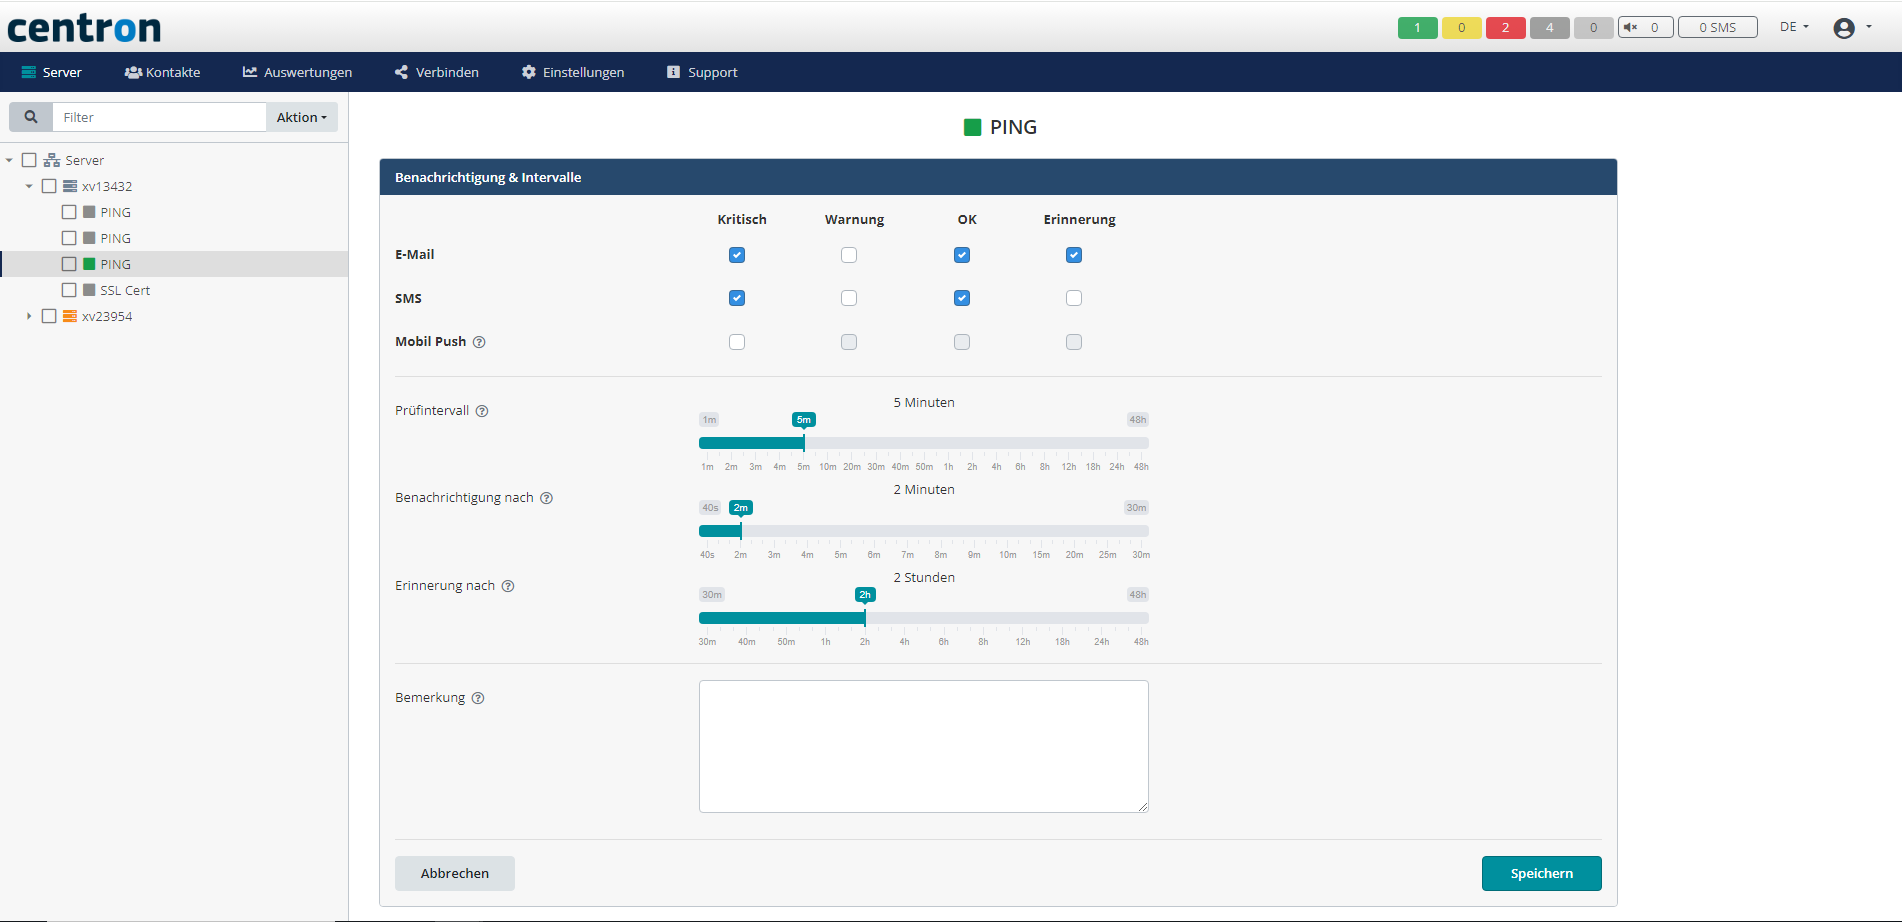
Task: Open the DE language dropdown
Action: [1793, 27]
